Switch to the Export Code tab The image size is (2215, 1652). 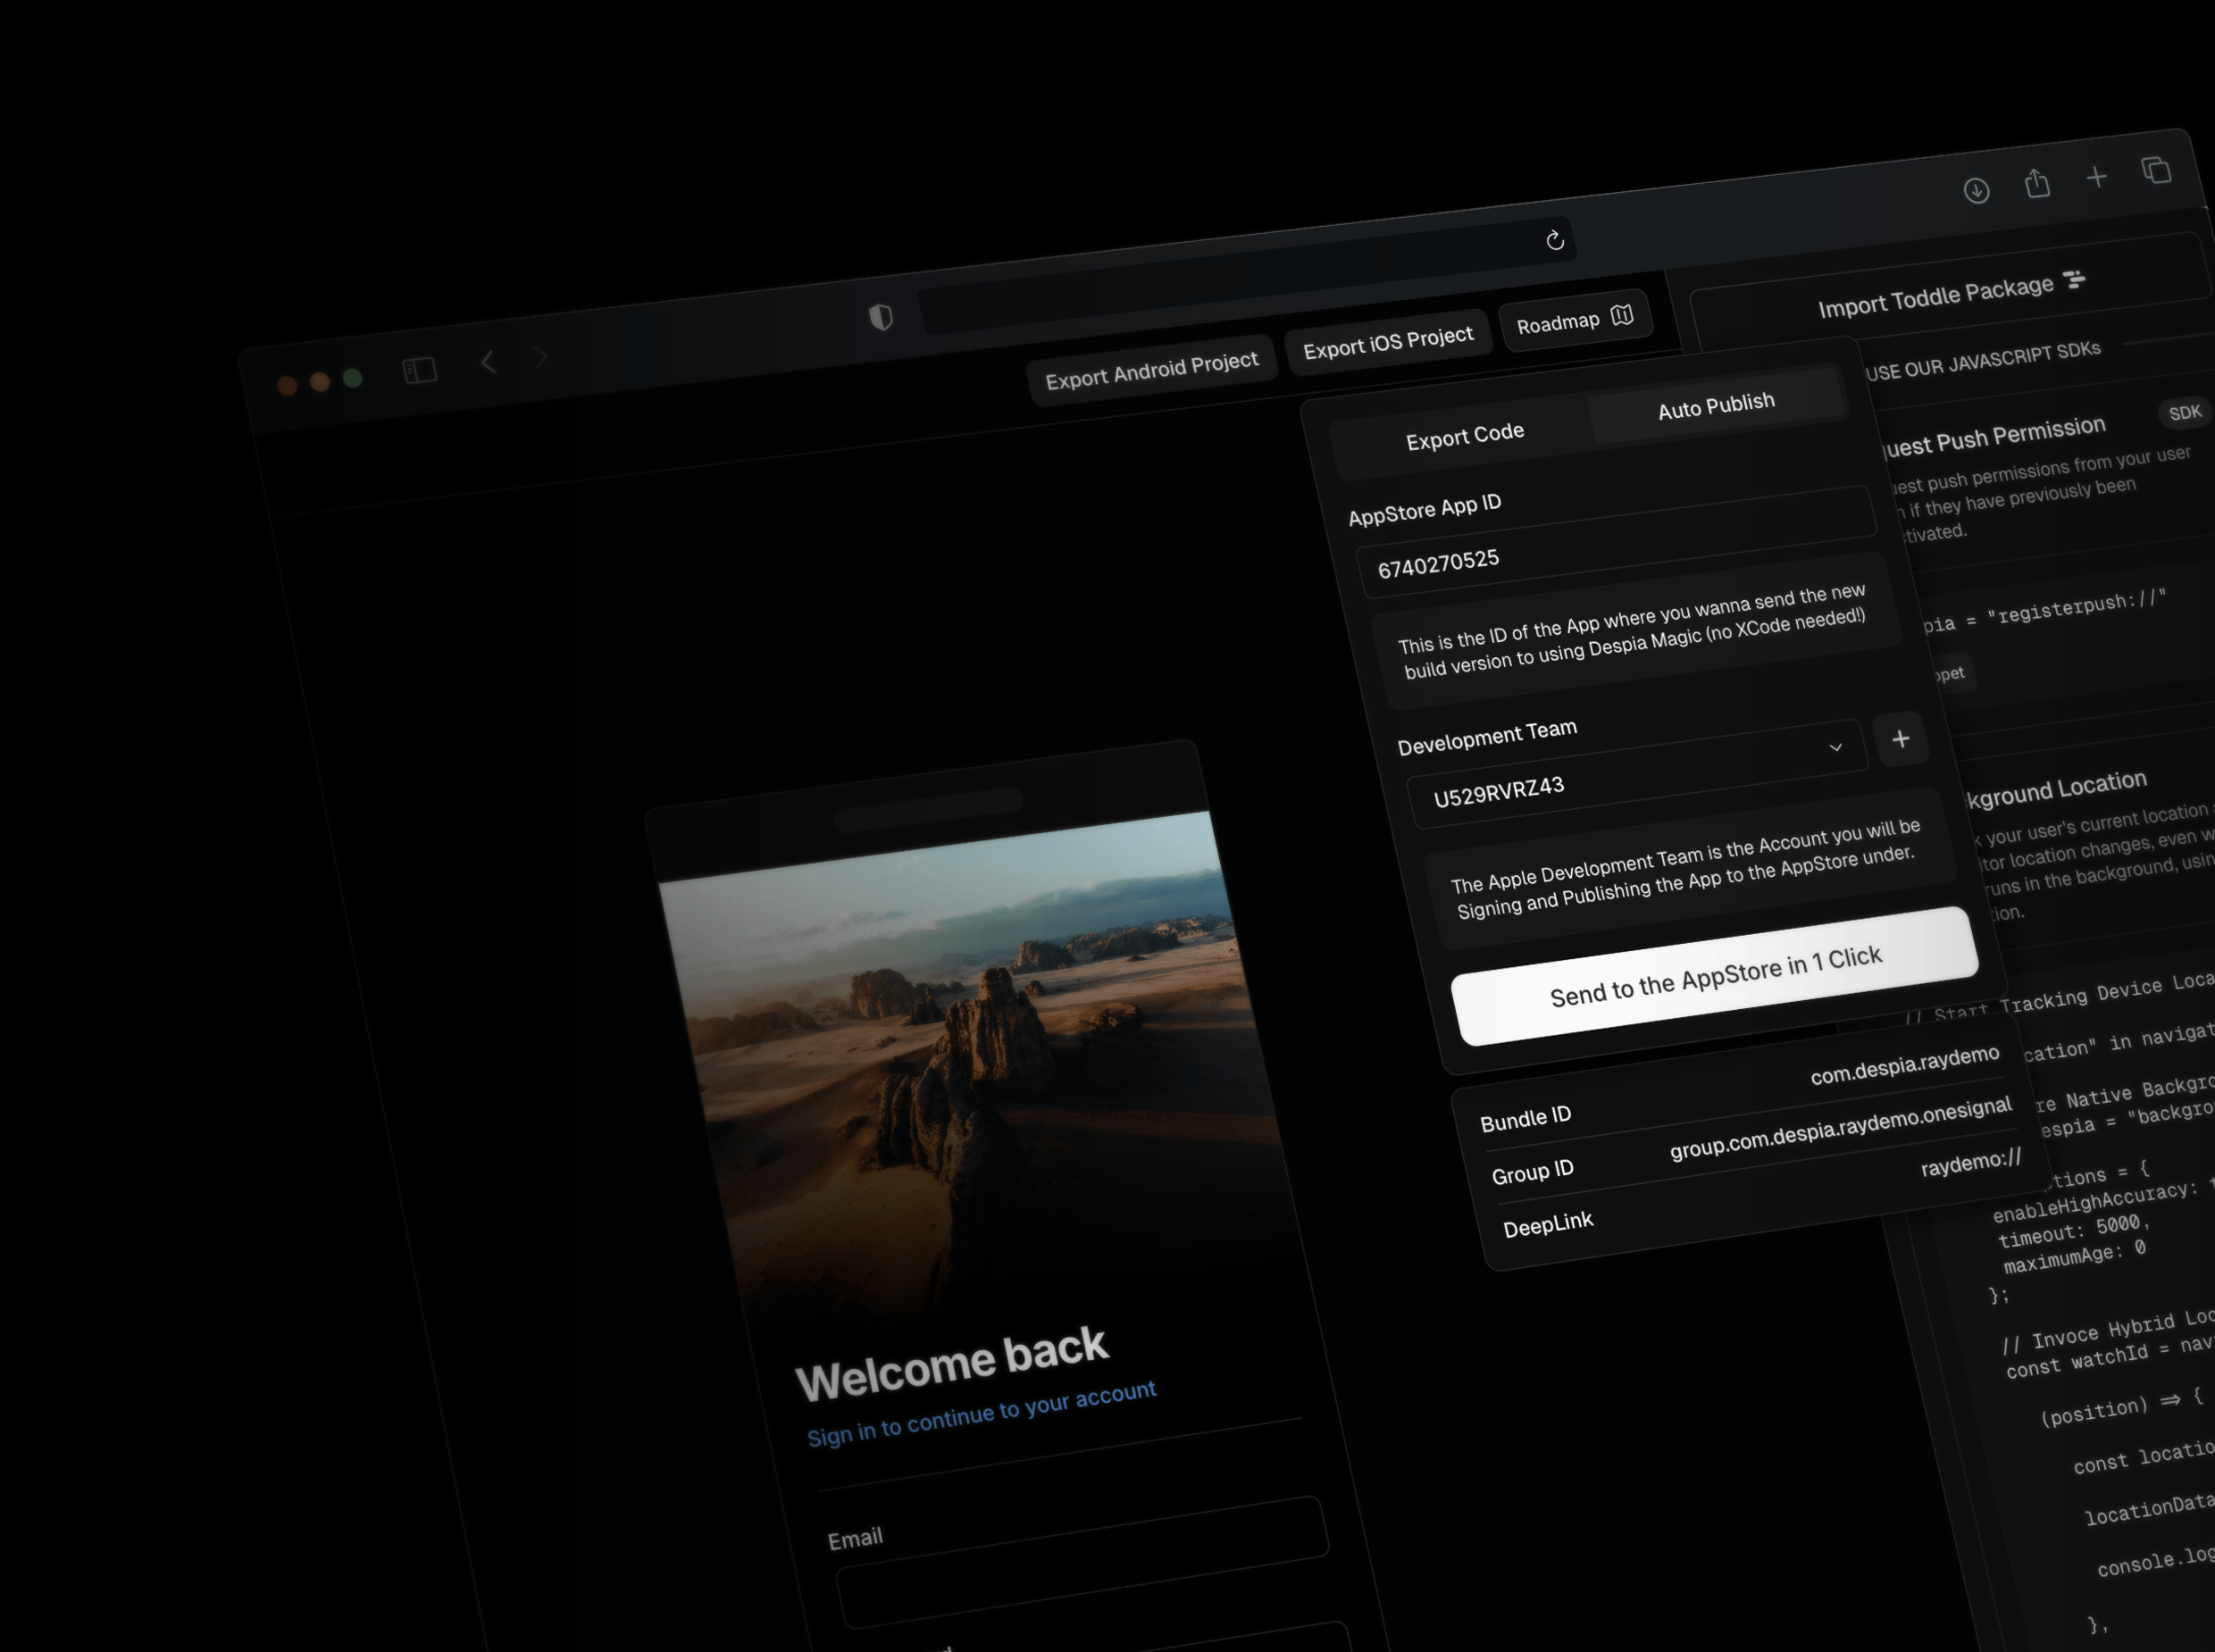1464,436
